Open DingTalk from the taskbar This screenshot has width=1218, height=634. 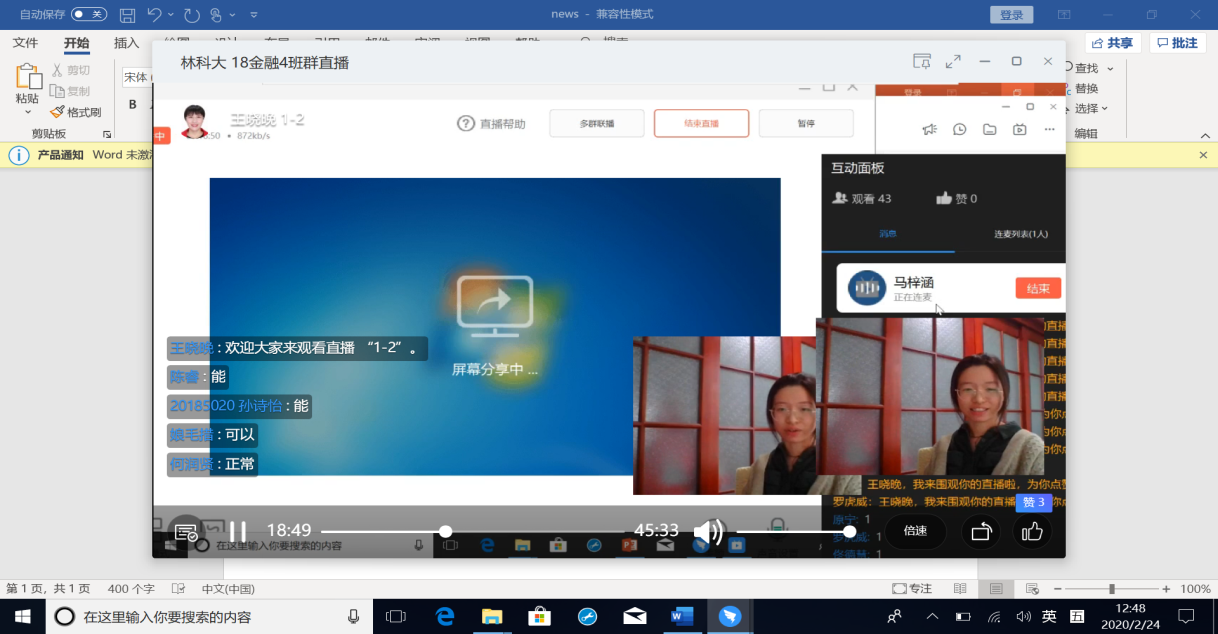pyautogui.click(x=730, y=616)
